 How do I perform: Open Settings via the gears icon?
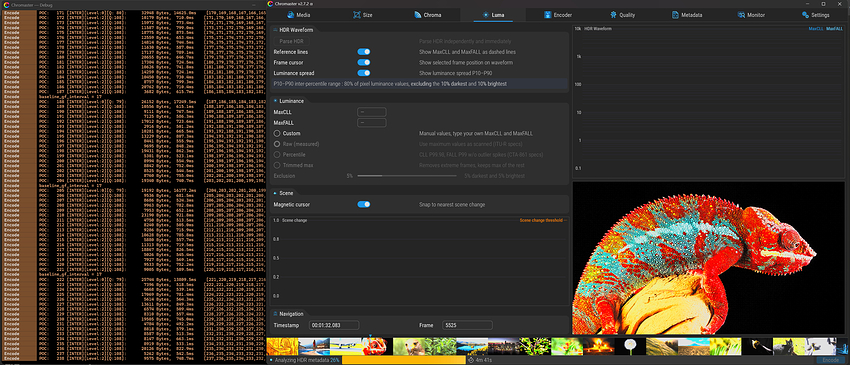(805, 15)
